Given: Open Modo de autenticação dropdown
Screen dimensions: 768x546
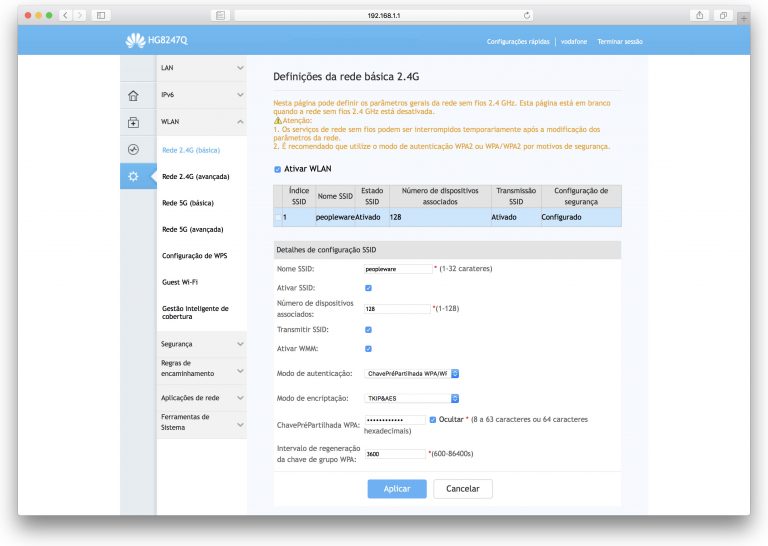Looking at the screenshot, I should 412,373.
